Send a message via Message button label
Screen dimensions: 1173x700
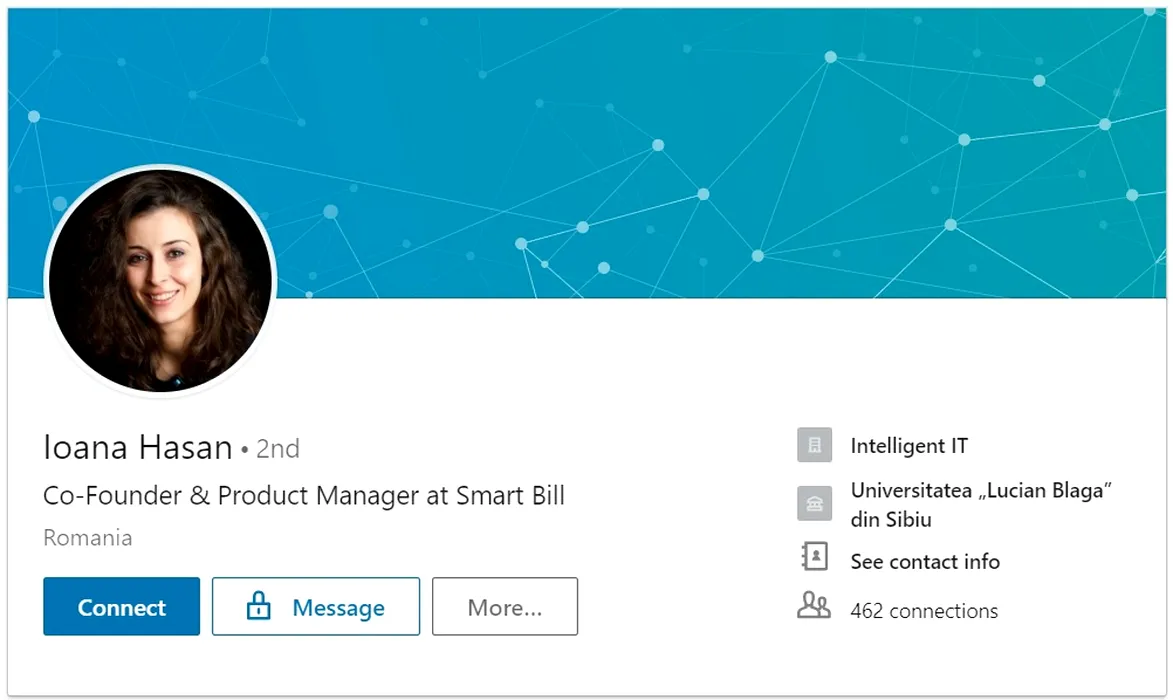pyautogui.click(x=338, y=608)
